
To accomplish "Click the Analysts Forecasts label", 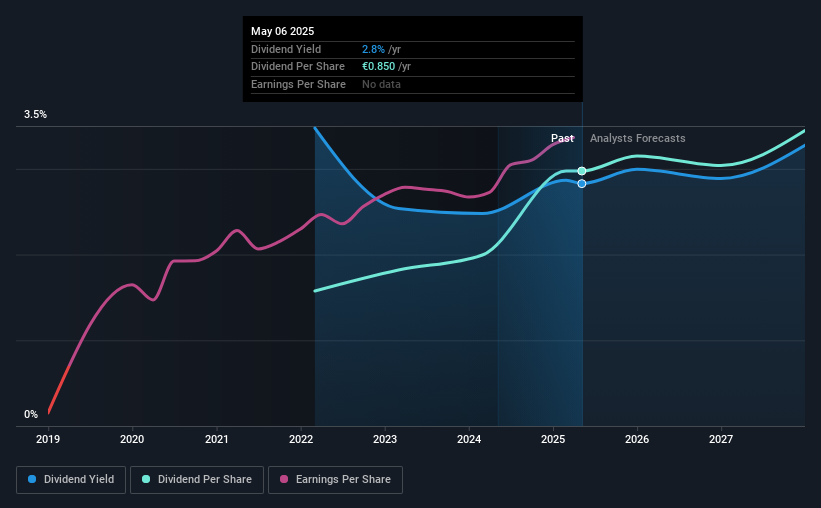I will coord(638,138).
